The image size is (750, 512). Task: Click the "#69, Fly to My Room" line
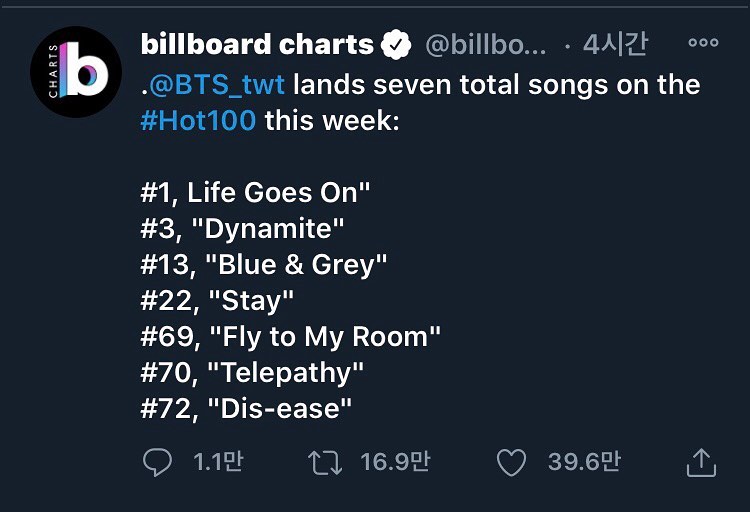[290, 336]
